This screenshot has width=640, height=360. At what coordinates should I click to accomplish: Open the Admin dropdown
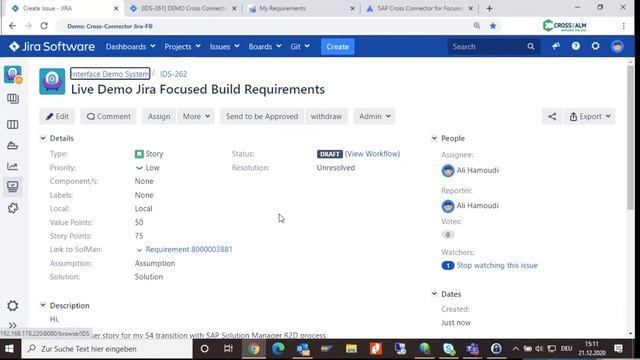tap(374, 116)
